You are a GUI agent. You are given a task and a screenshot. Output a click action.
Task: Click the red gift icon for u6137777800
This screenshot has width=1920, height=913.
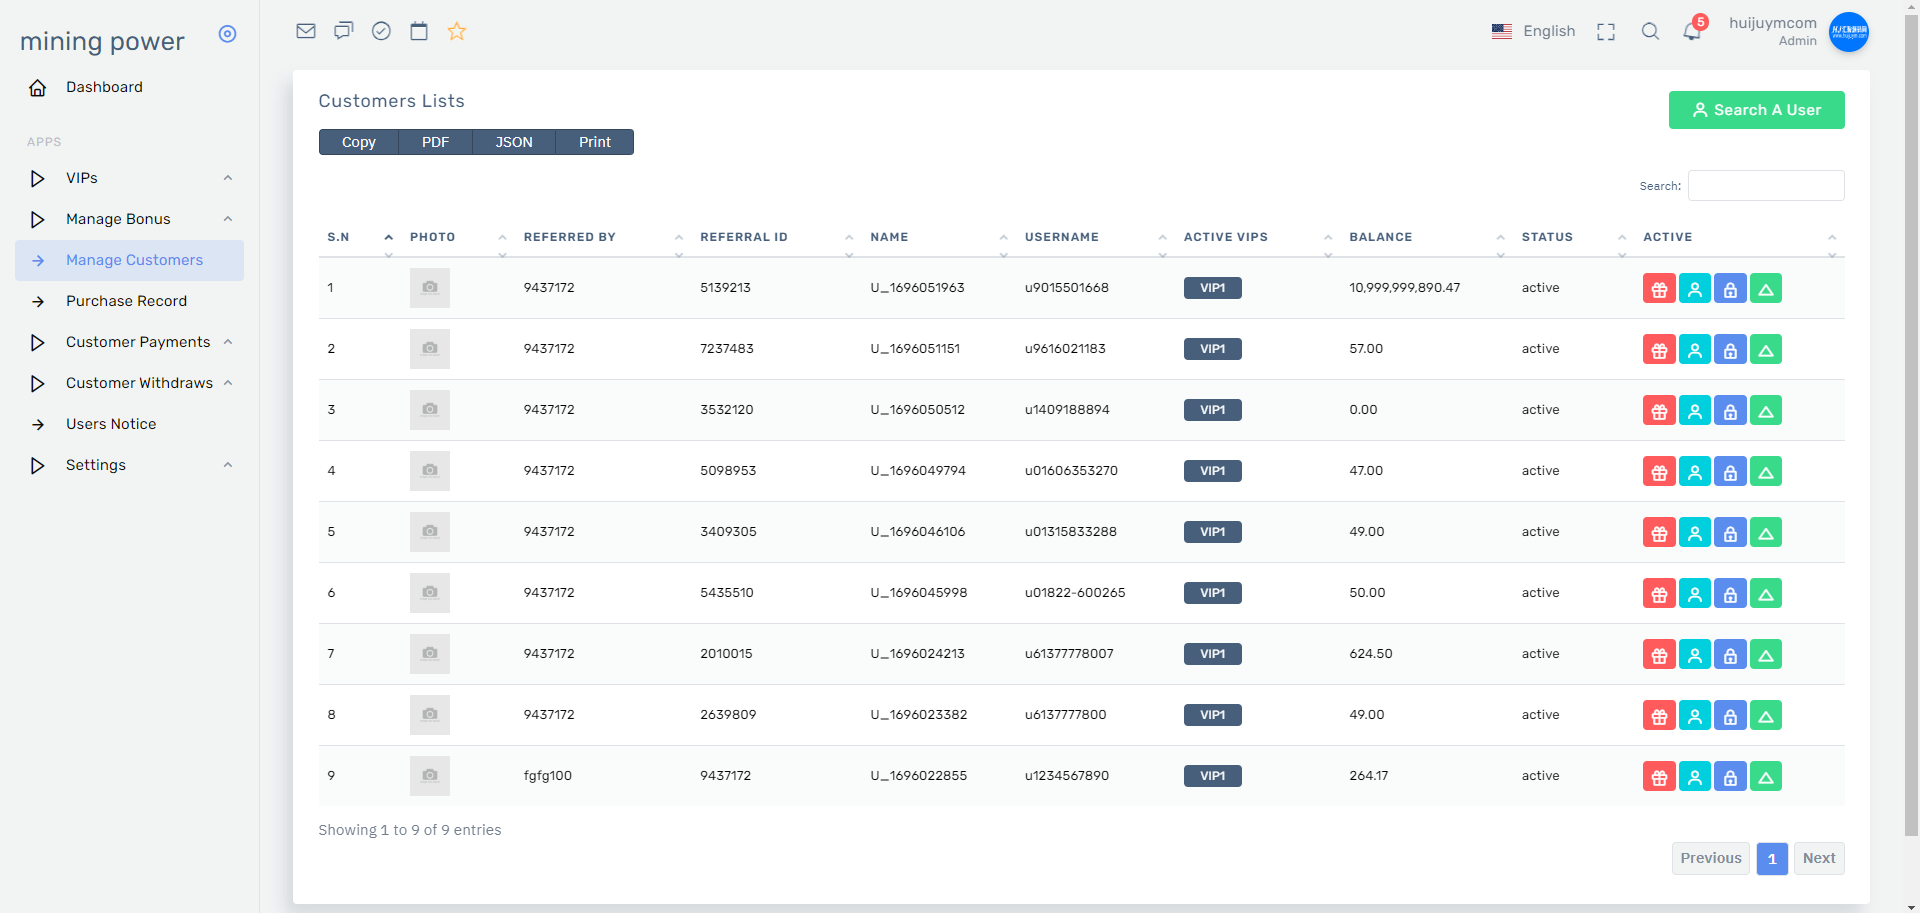1659,716
